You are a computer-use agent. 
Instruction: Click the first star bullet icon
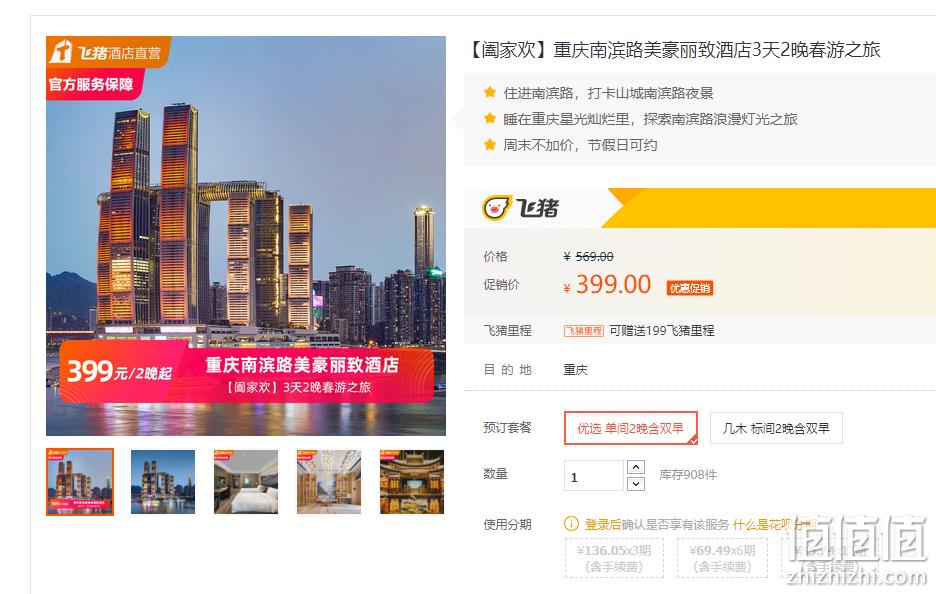pyautogui.click(x=490, y=92)
